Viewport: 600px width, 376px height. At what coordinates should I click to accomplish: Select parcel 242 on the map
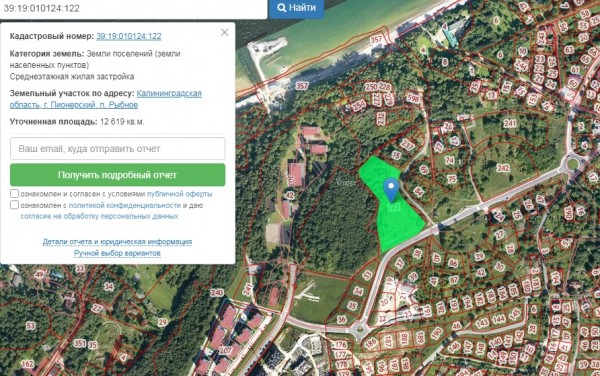[503, 168]
